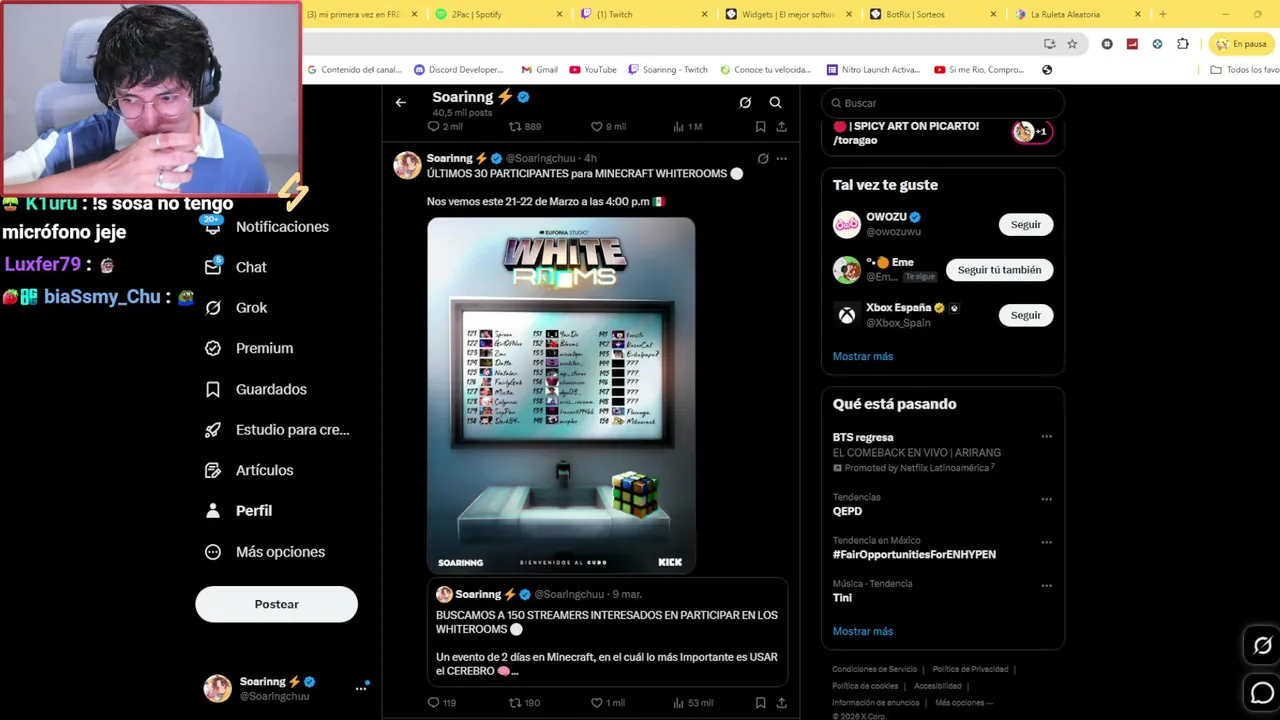The width and height of the screenshot is (1280, 720).
Task: Click Mostrar más under Tal vez te guste
Action: click(x=863, y=356)
